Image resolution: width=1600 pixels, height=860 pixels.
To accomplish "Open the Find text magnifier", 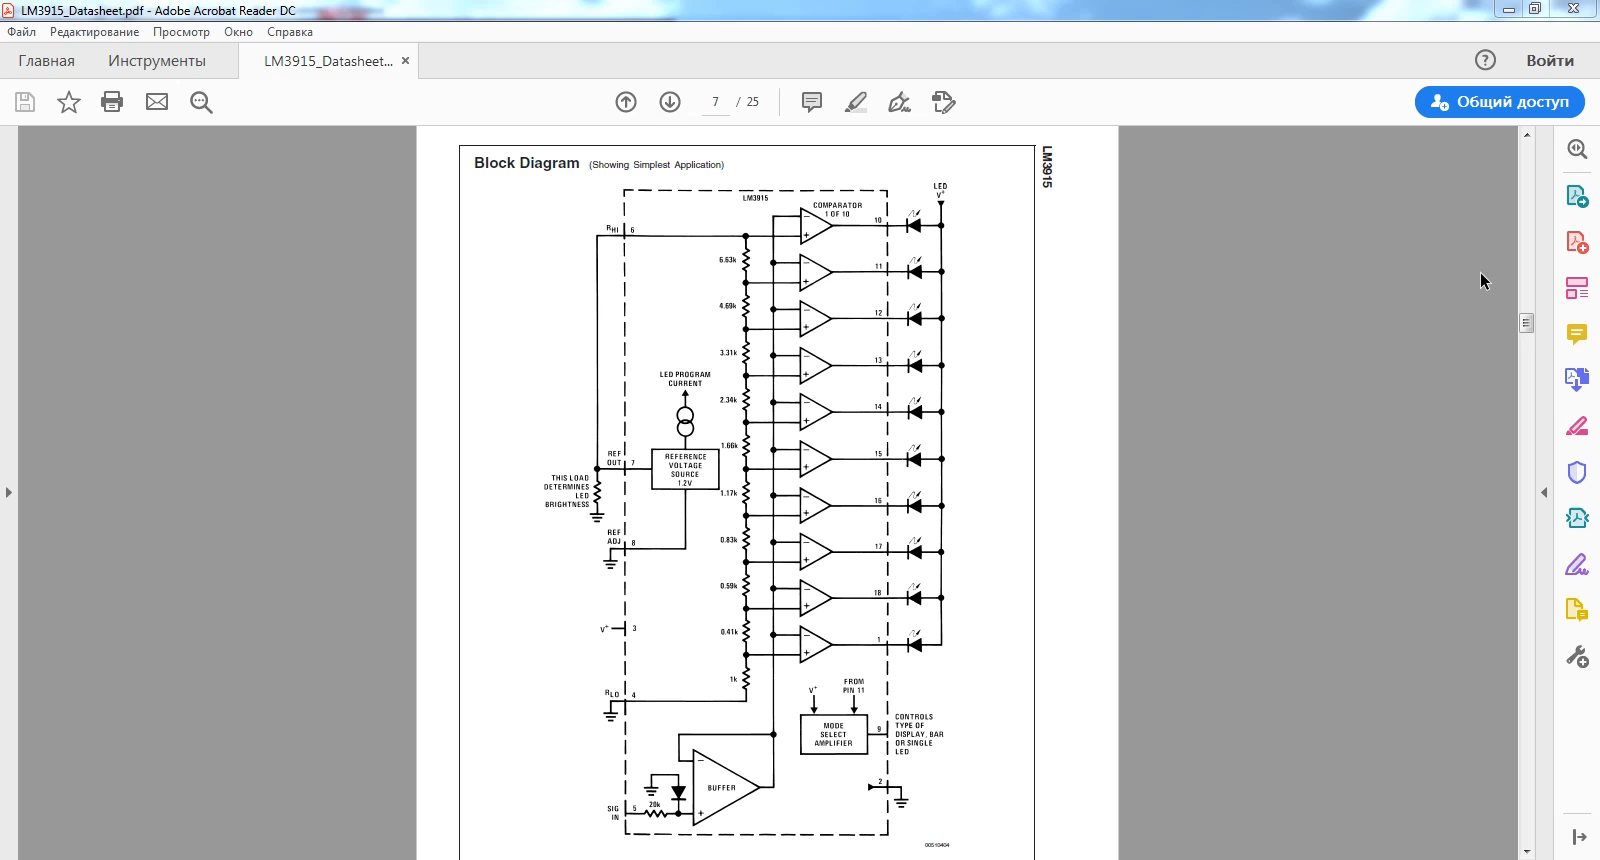I will point(201,102).
